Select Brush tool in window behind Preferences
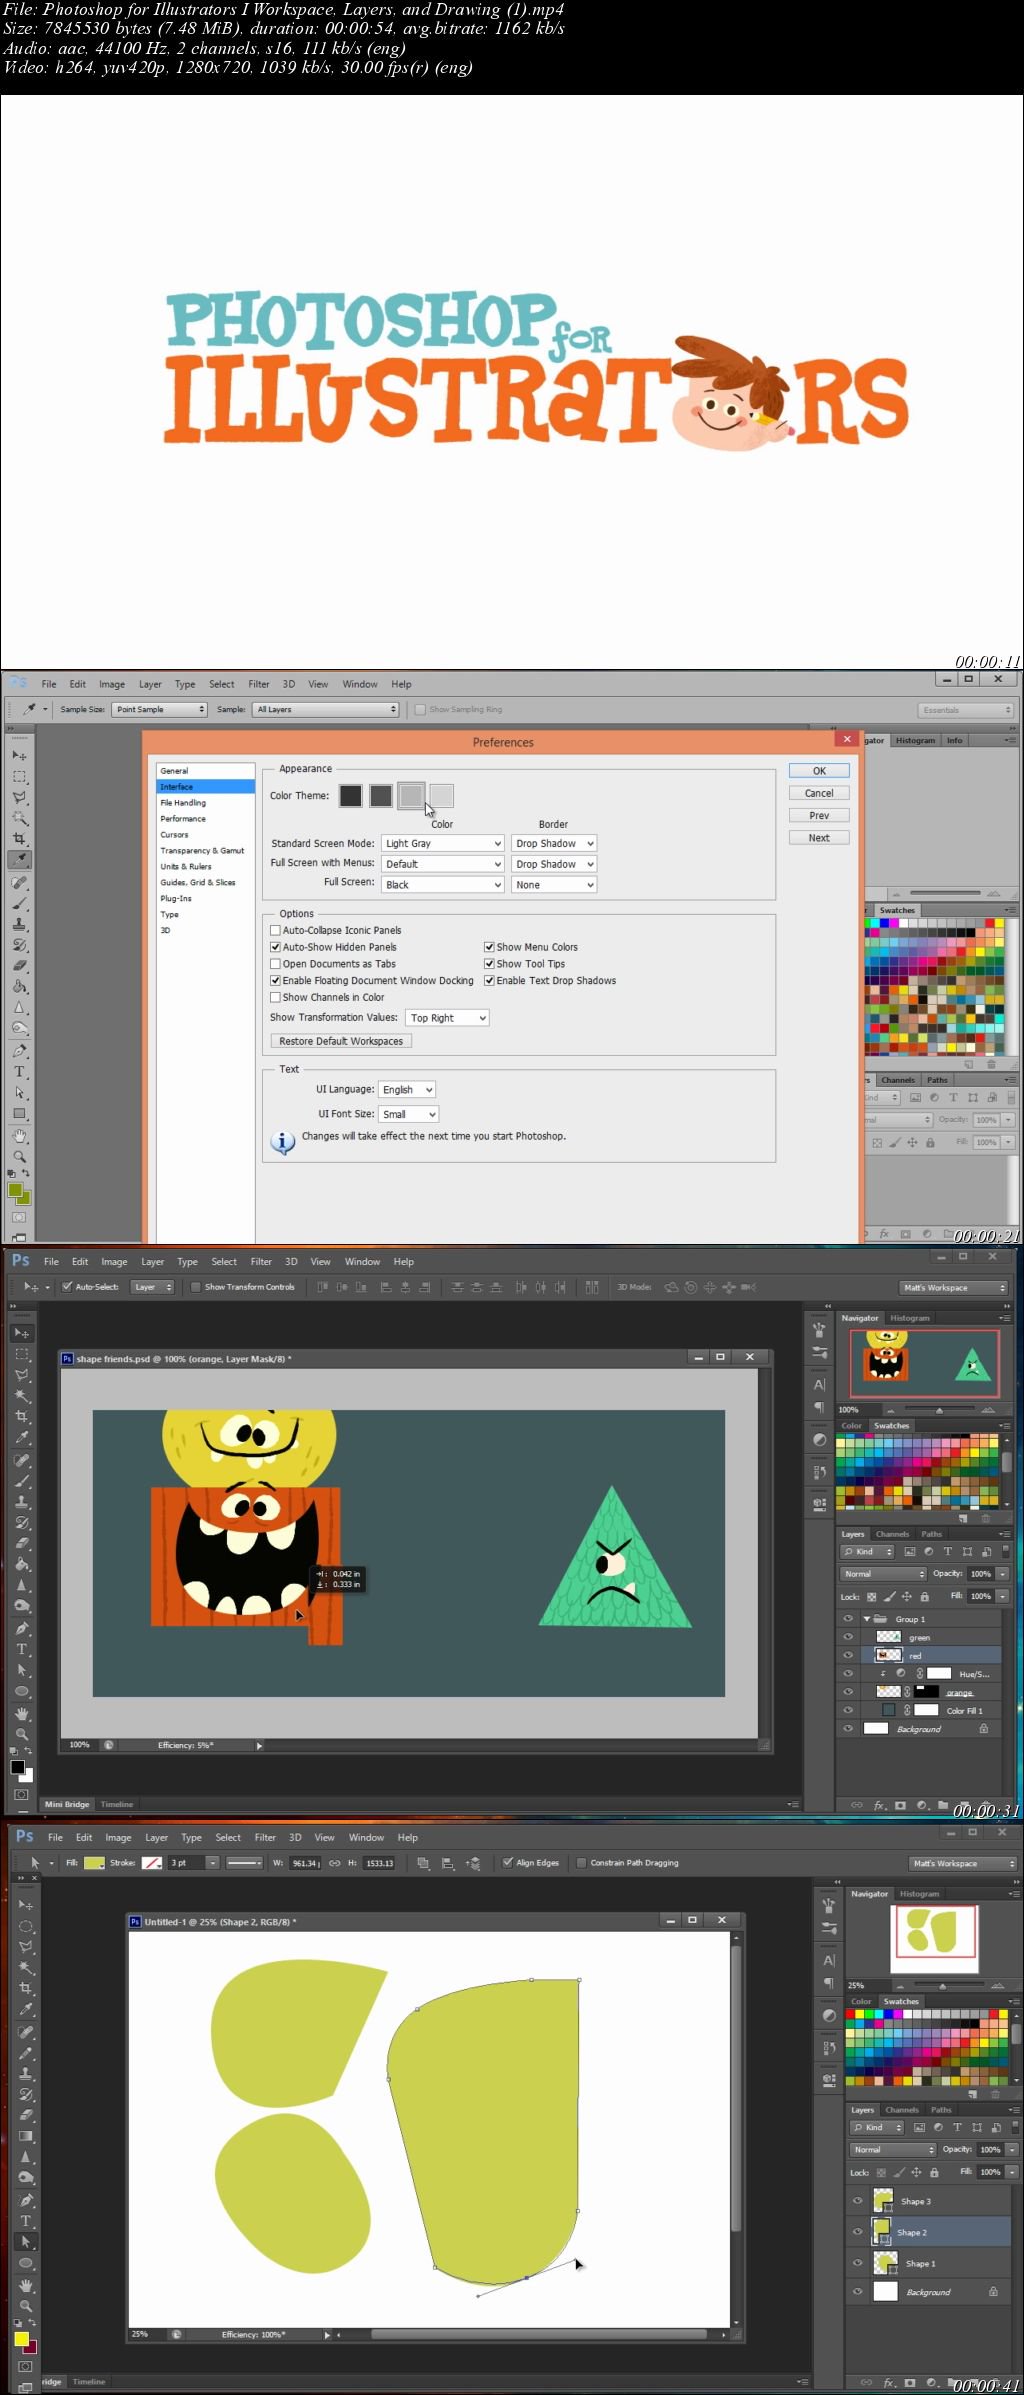The height and width of the screenshot is (2395, 1024). (x=19, y=903)
